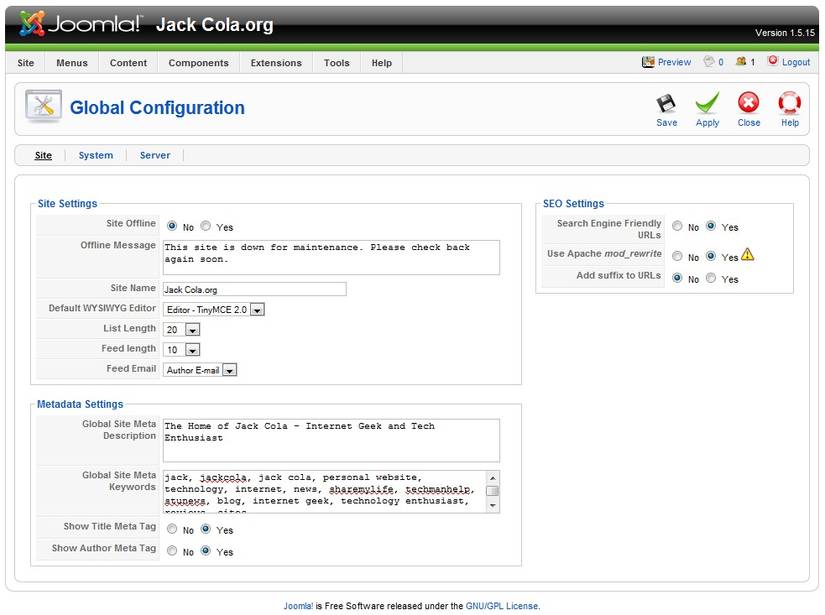Open the Help menu in the menu bar
Viewport: 825px width, 615px height.
381,63
